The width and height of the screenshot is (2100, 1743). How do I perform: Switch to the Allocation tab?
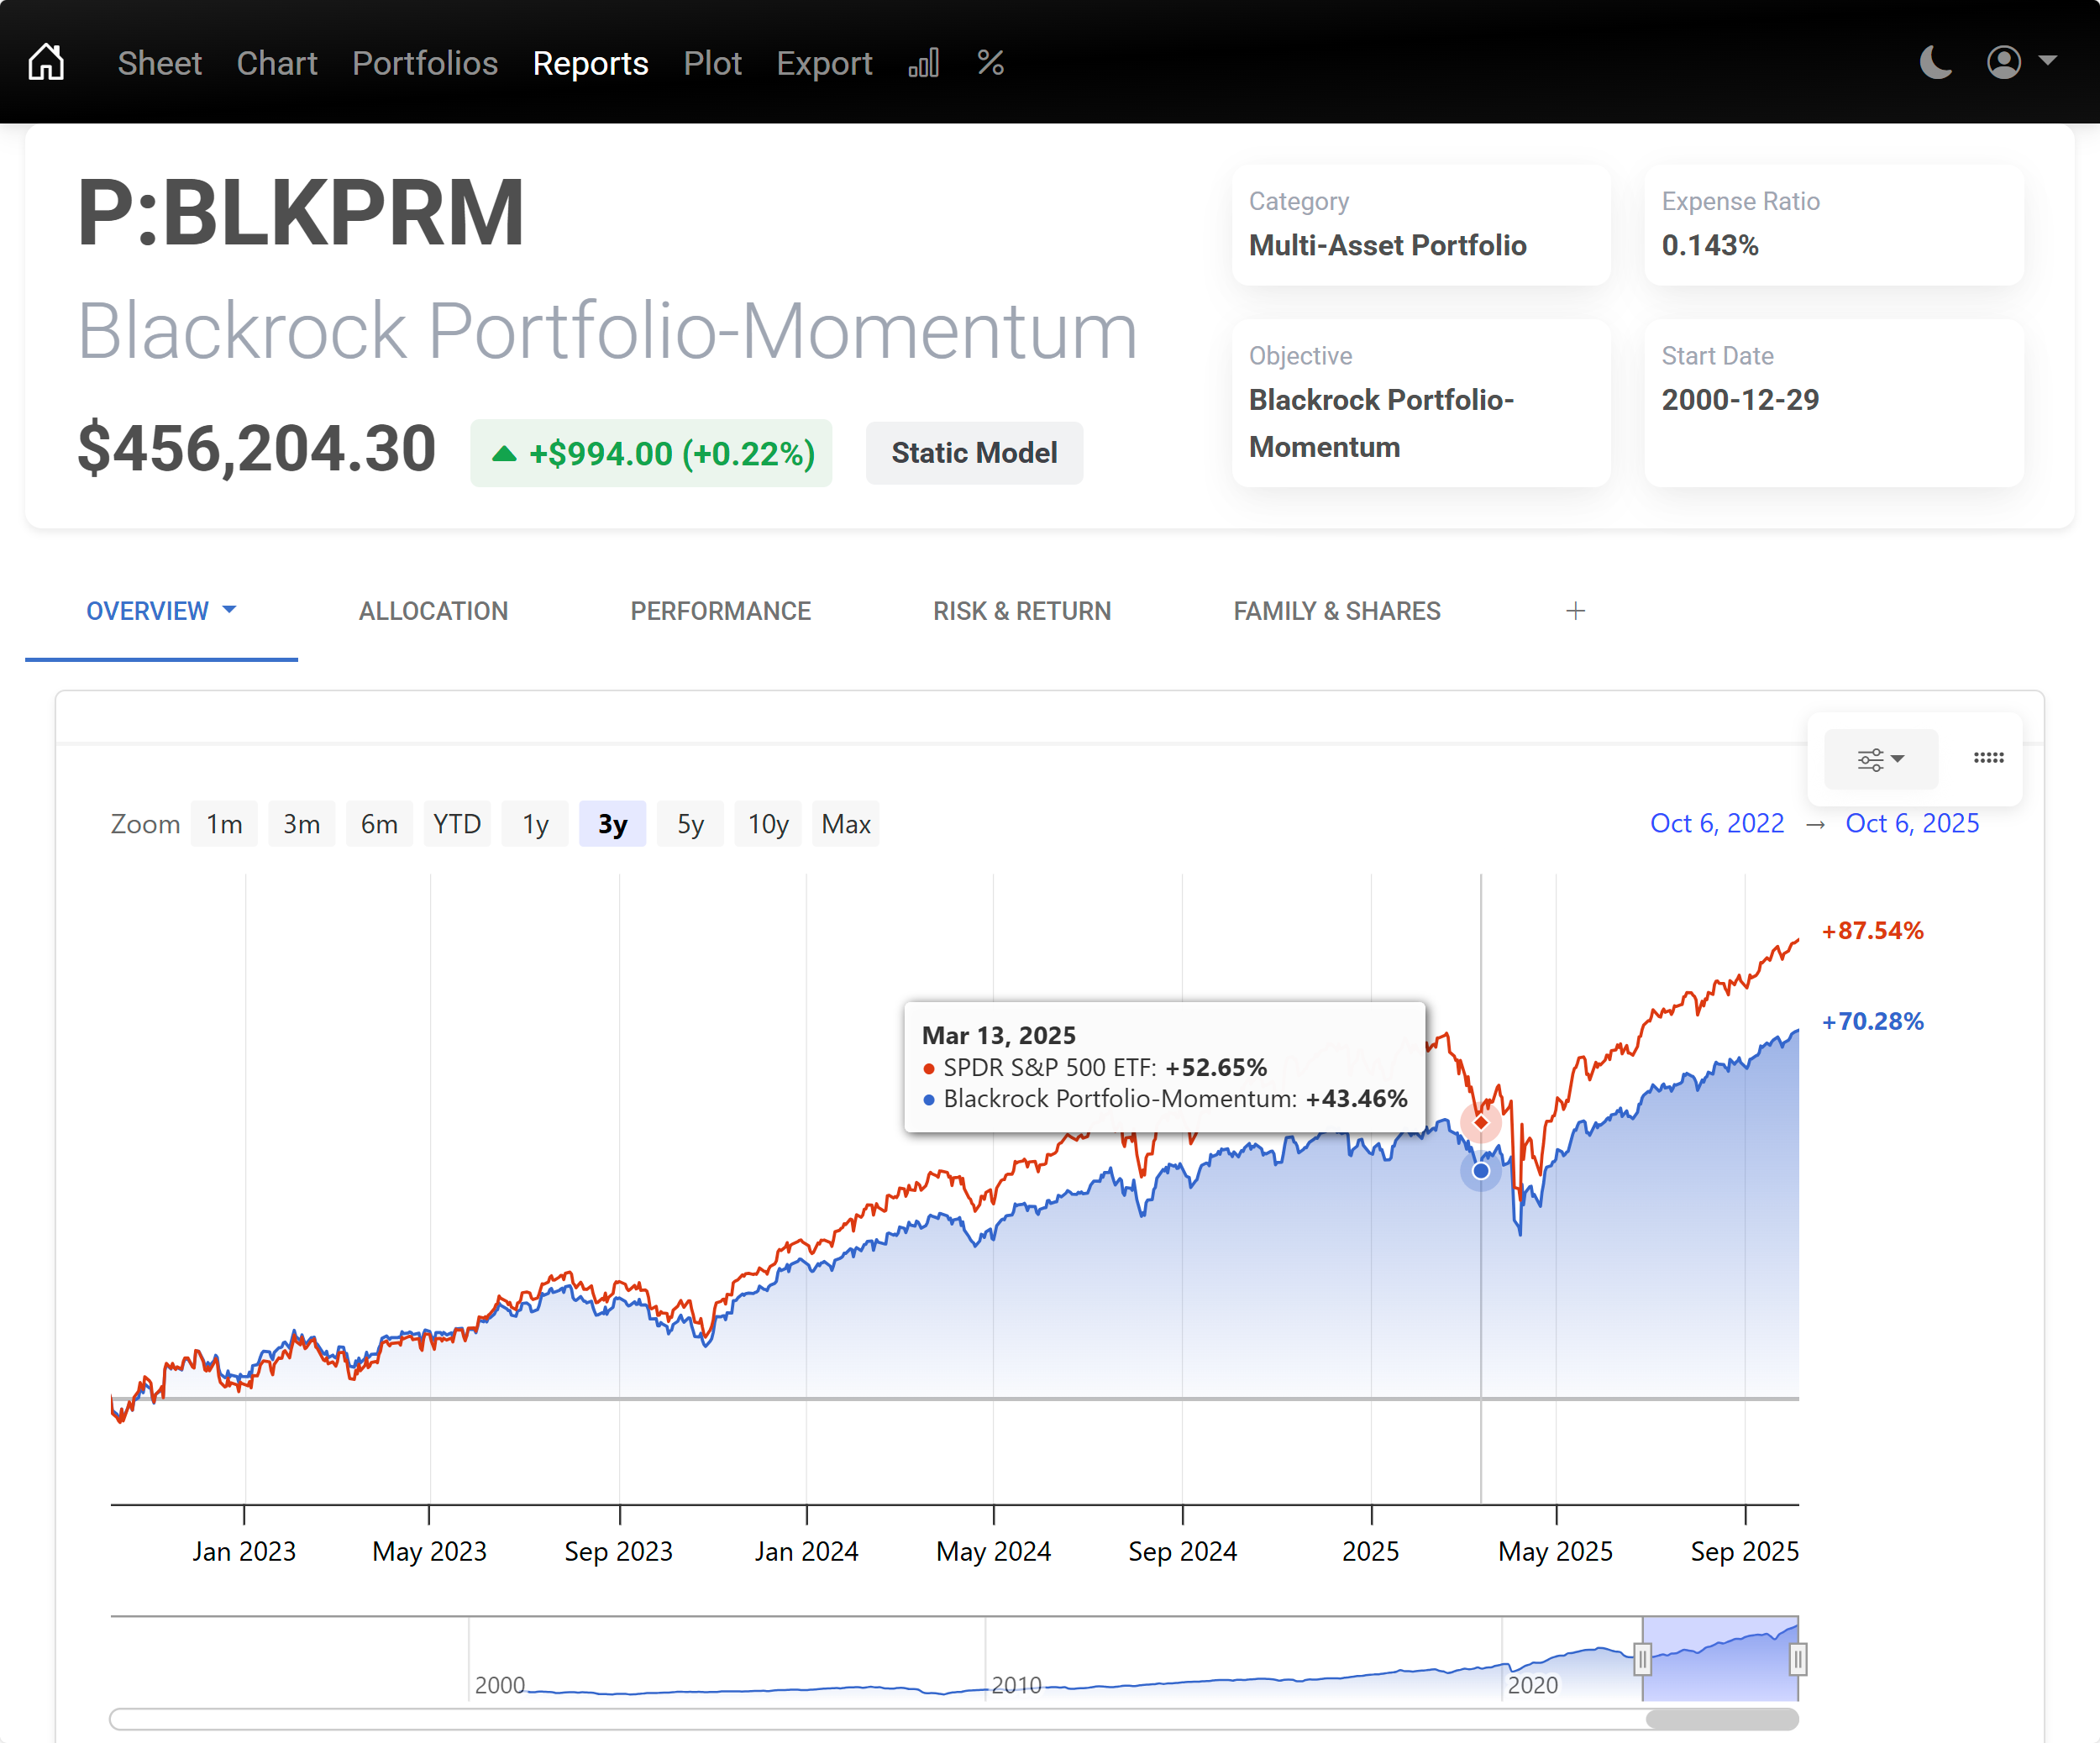[433, 610]
